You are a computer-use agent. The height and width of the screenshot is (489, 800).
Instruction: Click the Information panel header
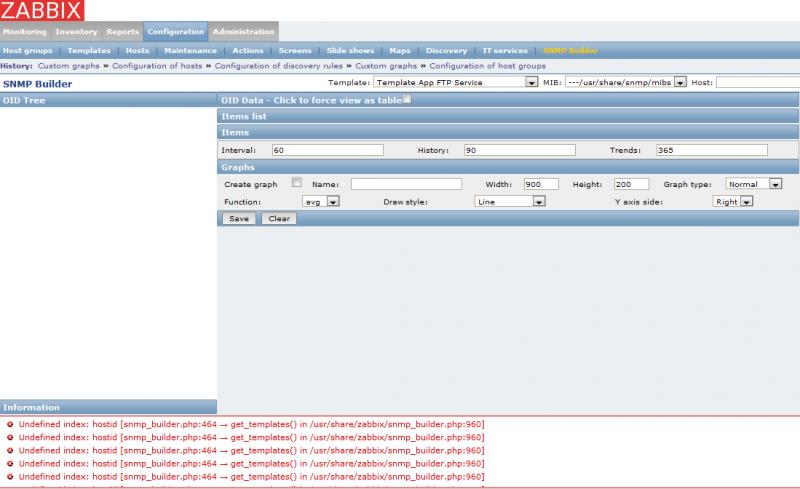108,407
